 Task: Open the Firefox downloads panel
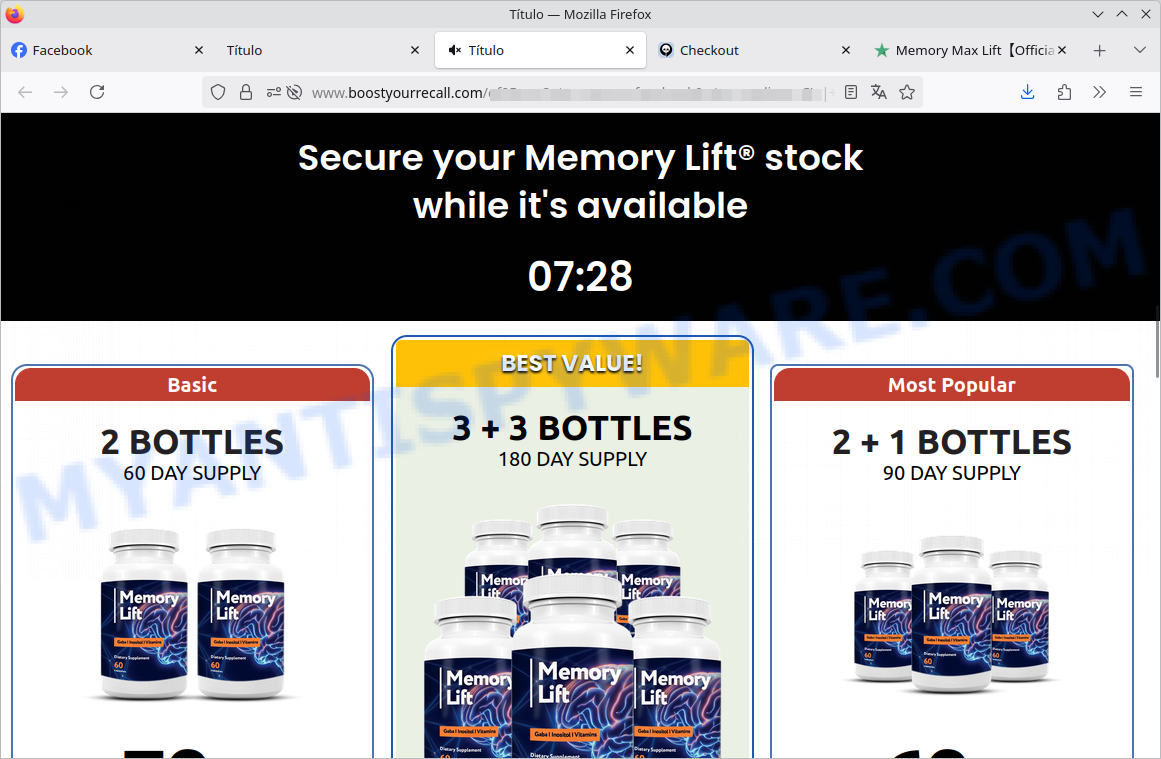pyautogui.click(x=1027, y=92)
